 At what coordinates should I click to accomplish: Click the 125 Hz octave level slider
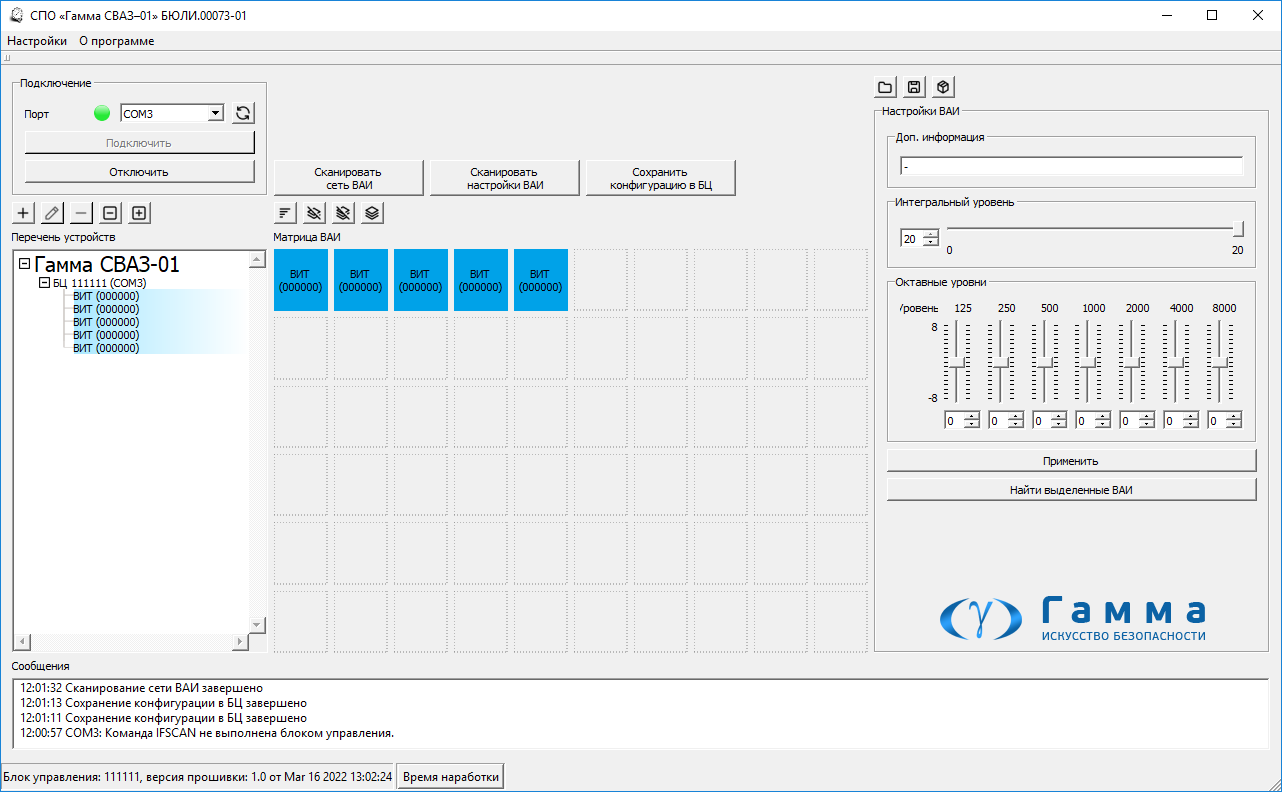[x=957, y=362]
